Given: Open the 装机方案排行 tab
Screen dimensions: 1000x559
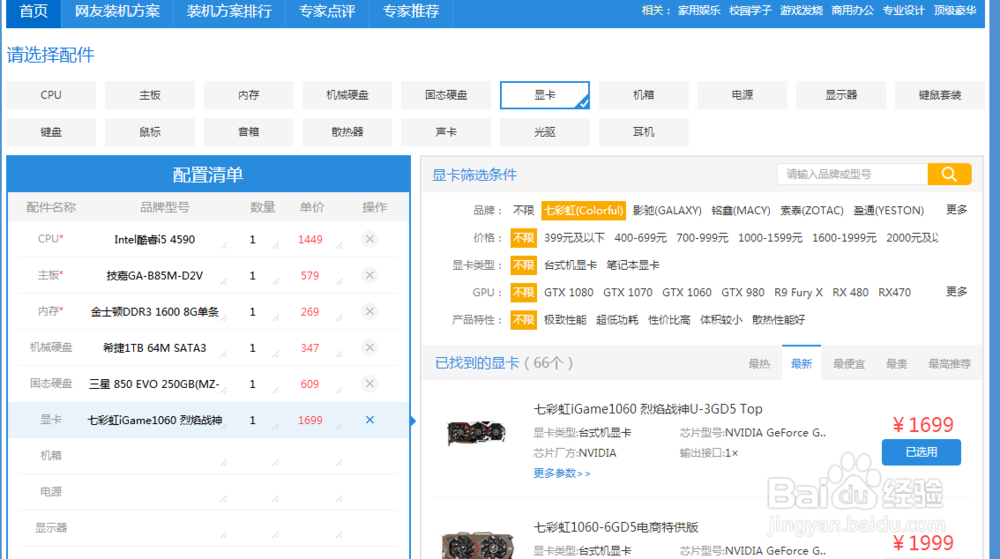Looking at the screenshot, I should pyautogui.click(x=229, y=11).
